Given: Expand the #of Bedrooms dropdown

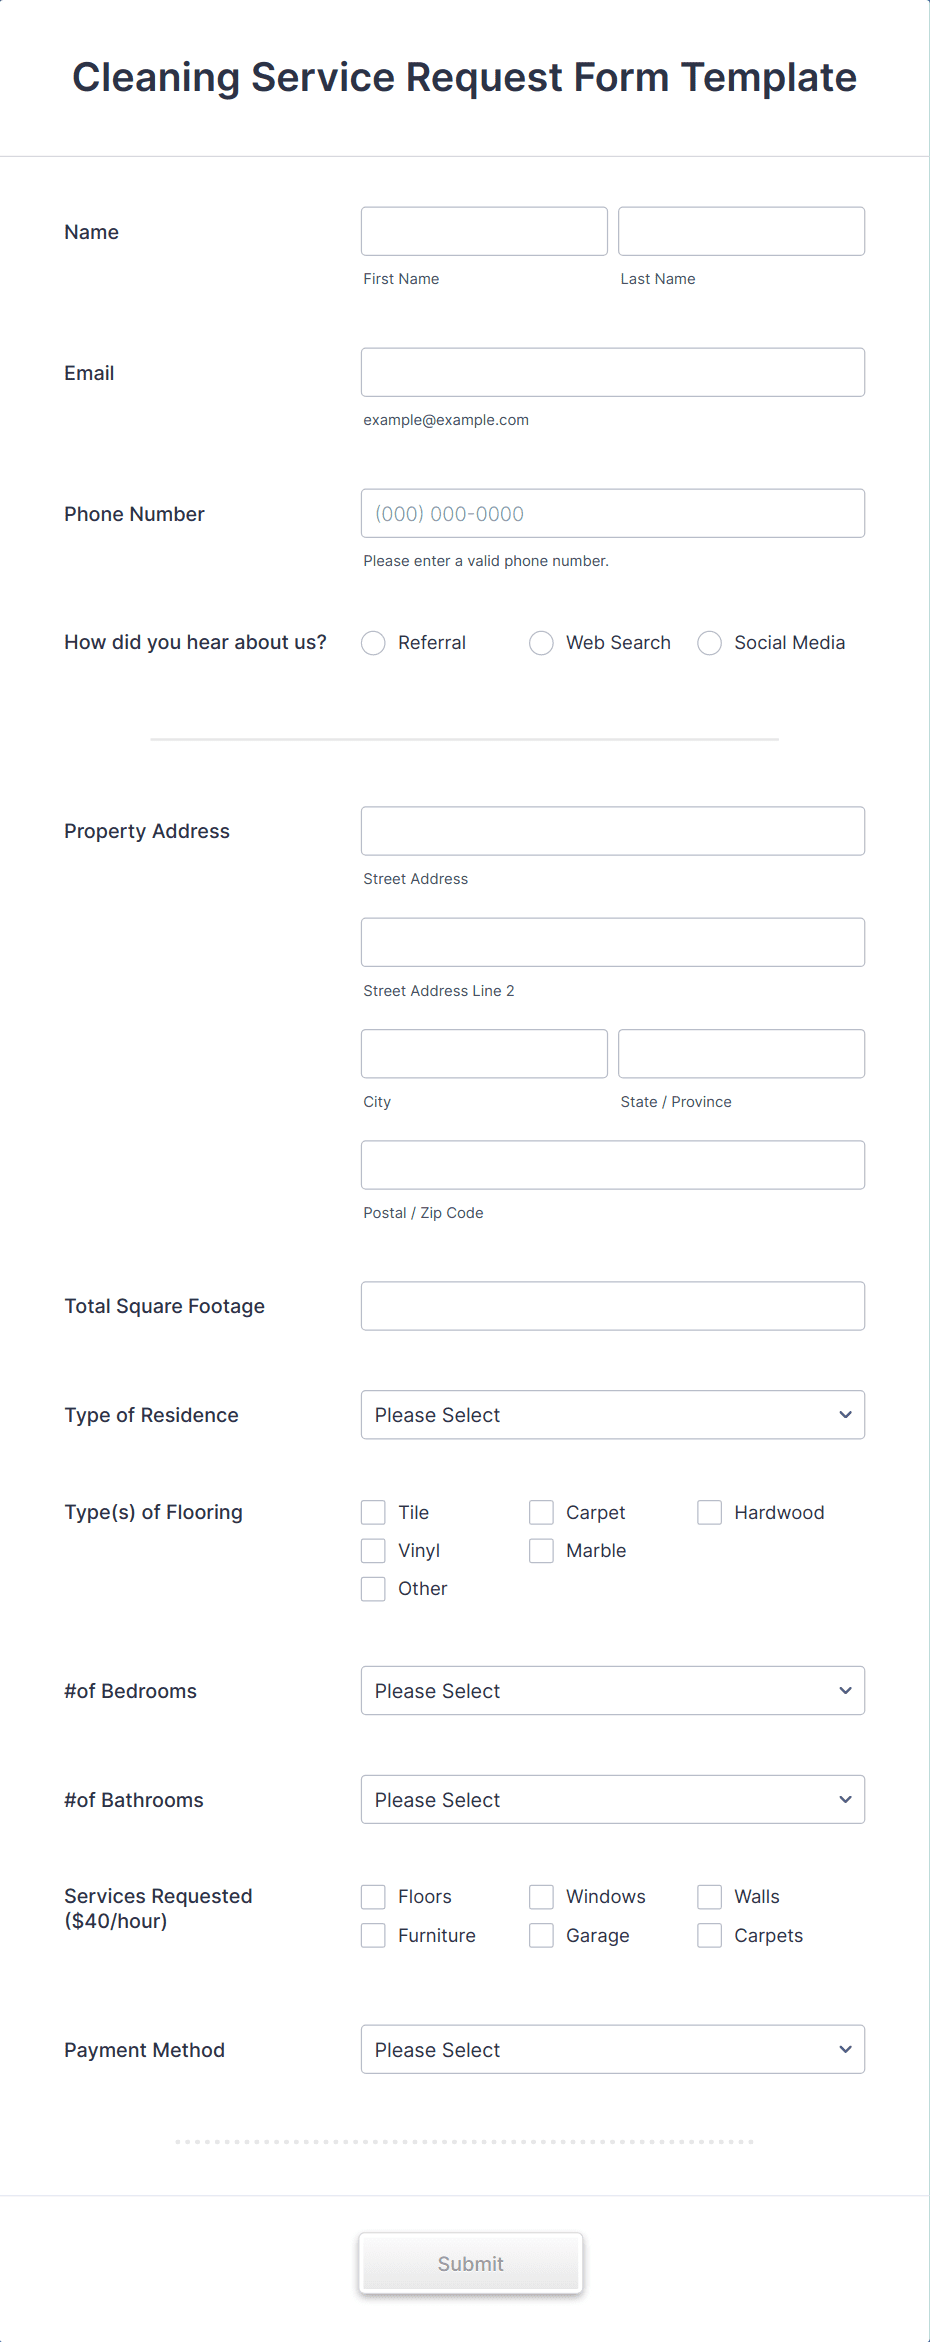Looking at the screenshot, I should tap(613, 1691).
